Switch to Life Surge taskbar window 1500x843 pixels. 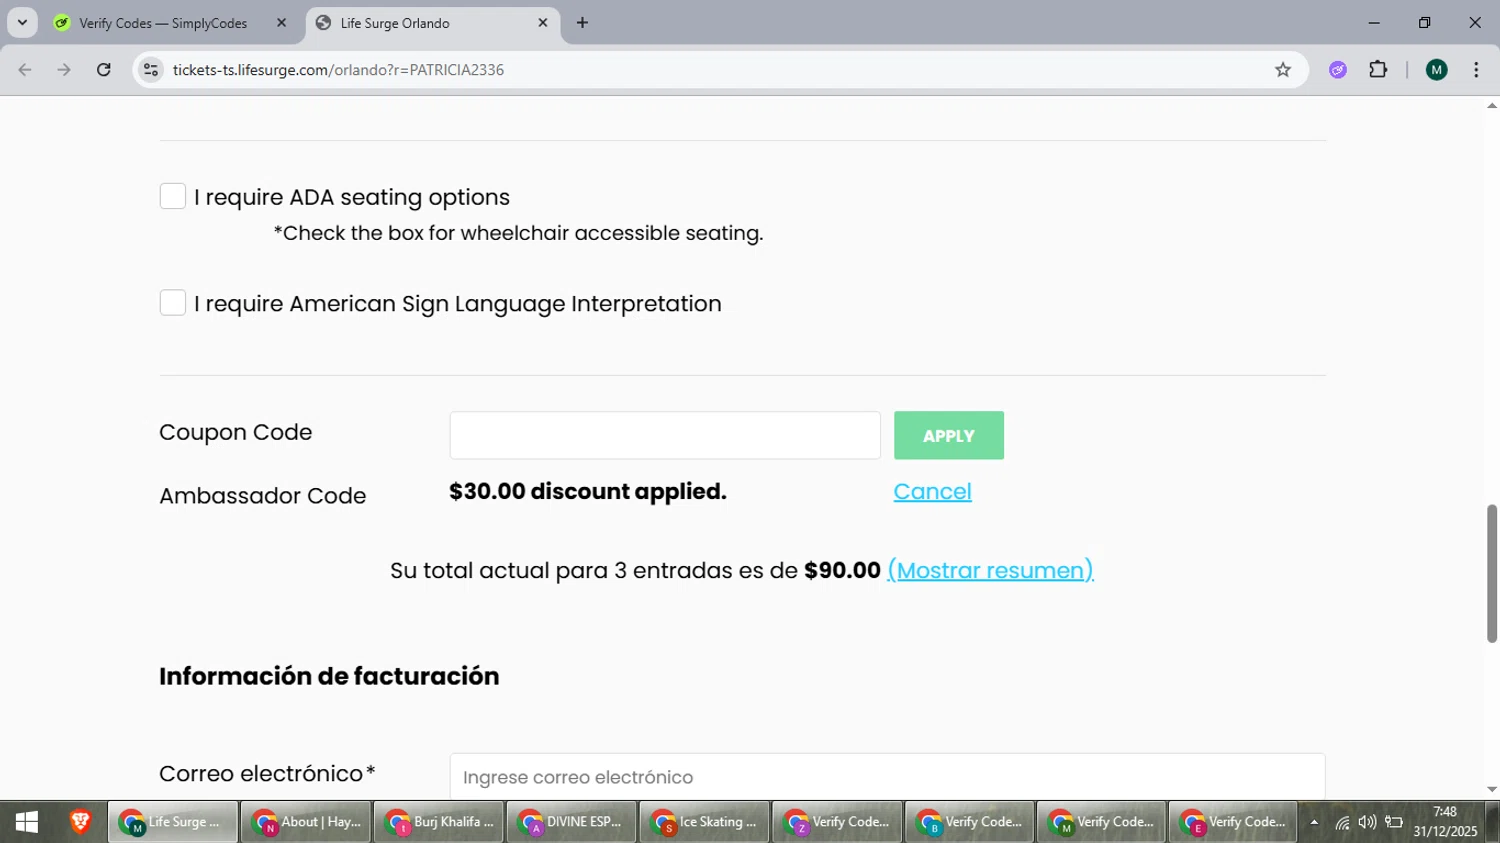pos(173,822)
